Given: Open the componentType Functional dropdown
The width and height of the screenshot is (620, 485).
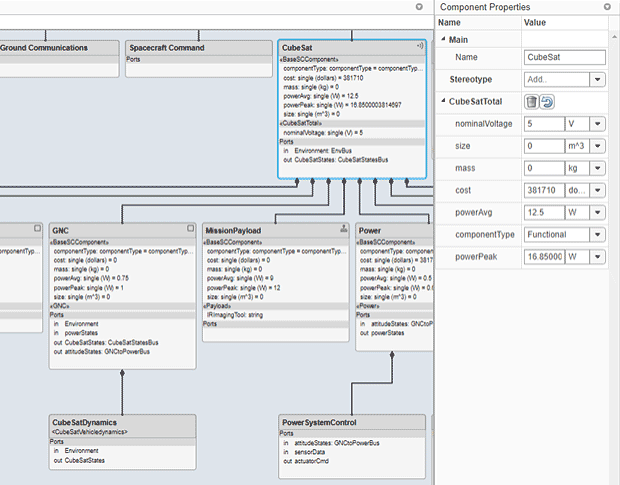Looking at the screenshot, I should tap(598, 234).
